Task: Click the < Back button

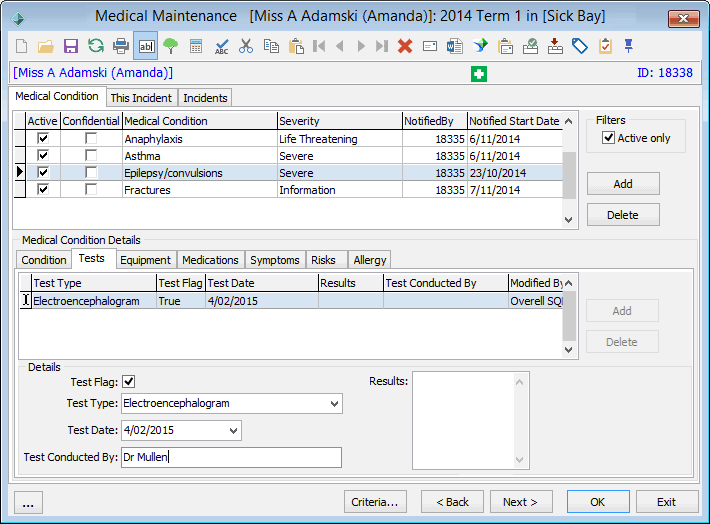Action: pos(452,502)
